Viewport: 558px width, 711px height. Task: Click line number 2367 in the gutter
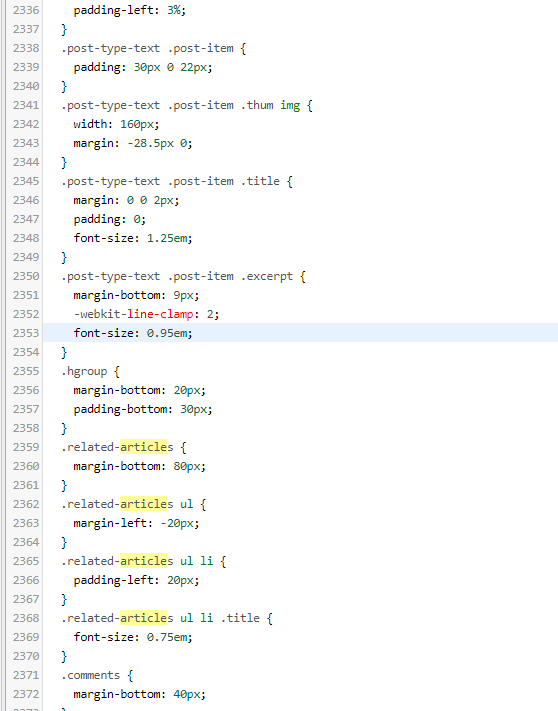pos(26,599)
